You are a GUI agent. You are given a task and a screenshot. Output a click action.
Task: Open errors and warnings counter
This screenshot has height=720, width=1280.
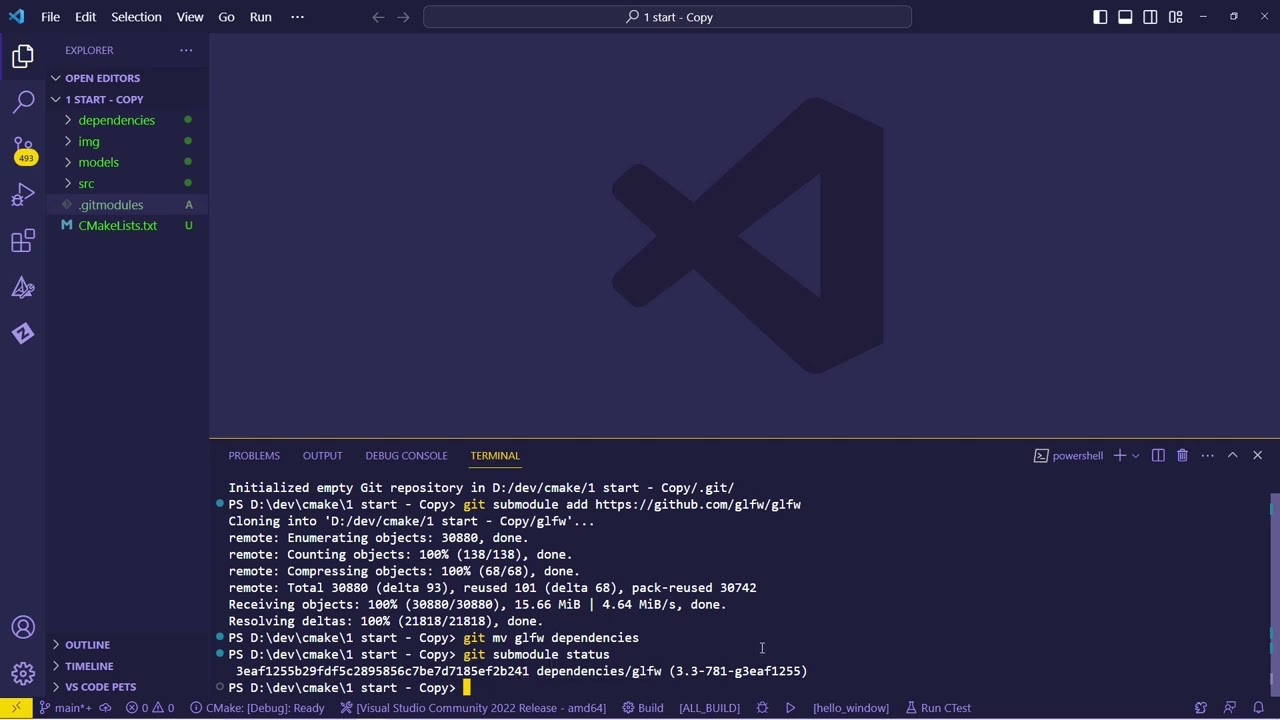151,708
